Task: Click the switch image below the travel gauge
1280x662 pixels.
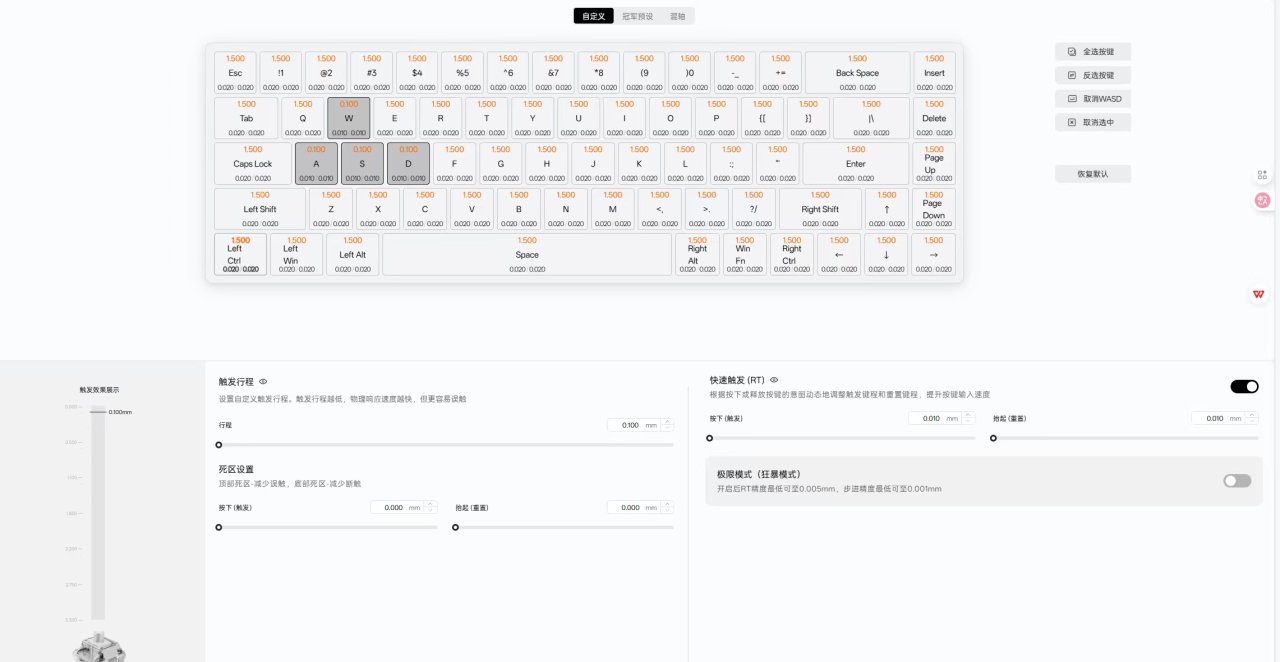Action: tap(99, 648)
